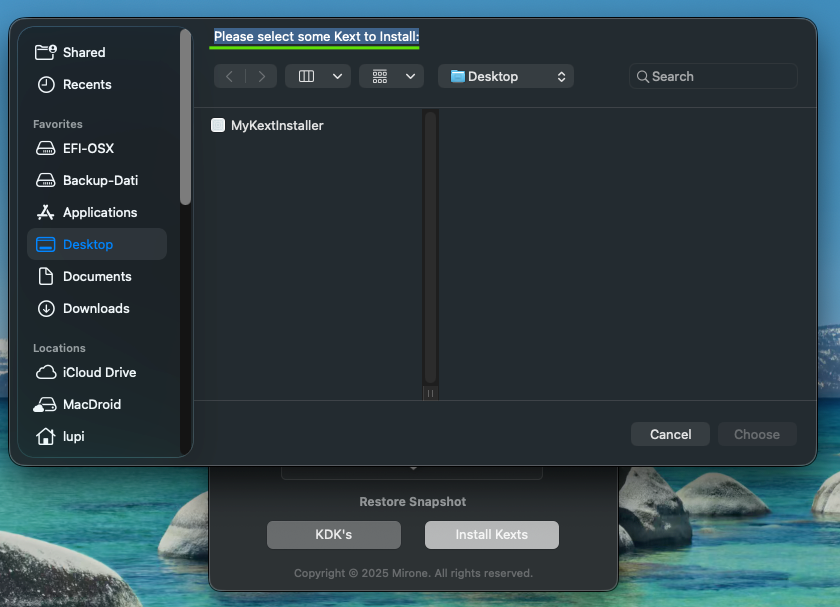
Task: Click the column resize handle
Action: [430, 393]
